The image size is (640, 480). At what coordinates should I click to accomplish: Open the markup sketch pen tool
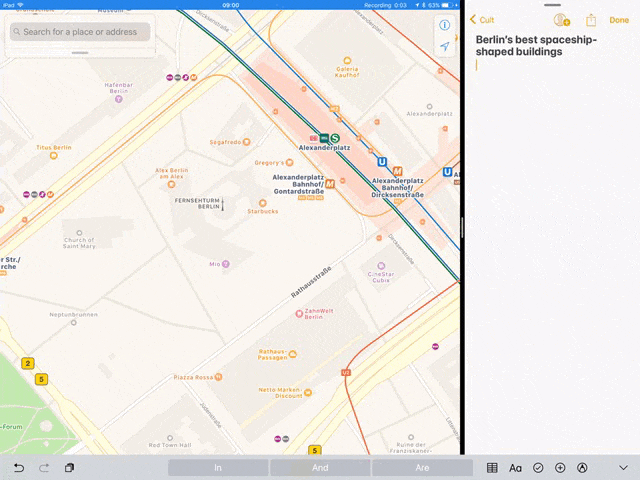click(x=582, y=468)
